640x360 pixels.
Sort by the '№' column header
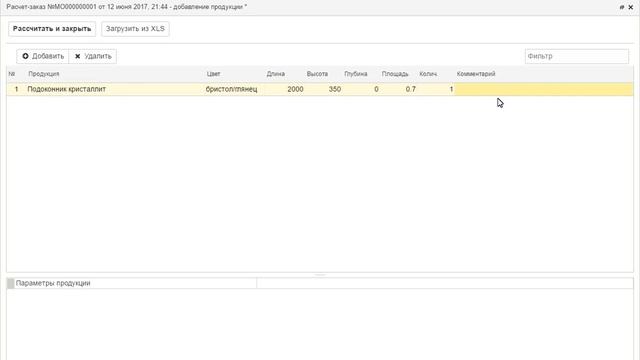[12, 74]
